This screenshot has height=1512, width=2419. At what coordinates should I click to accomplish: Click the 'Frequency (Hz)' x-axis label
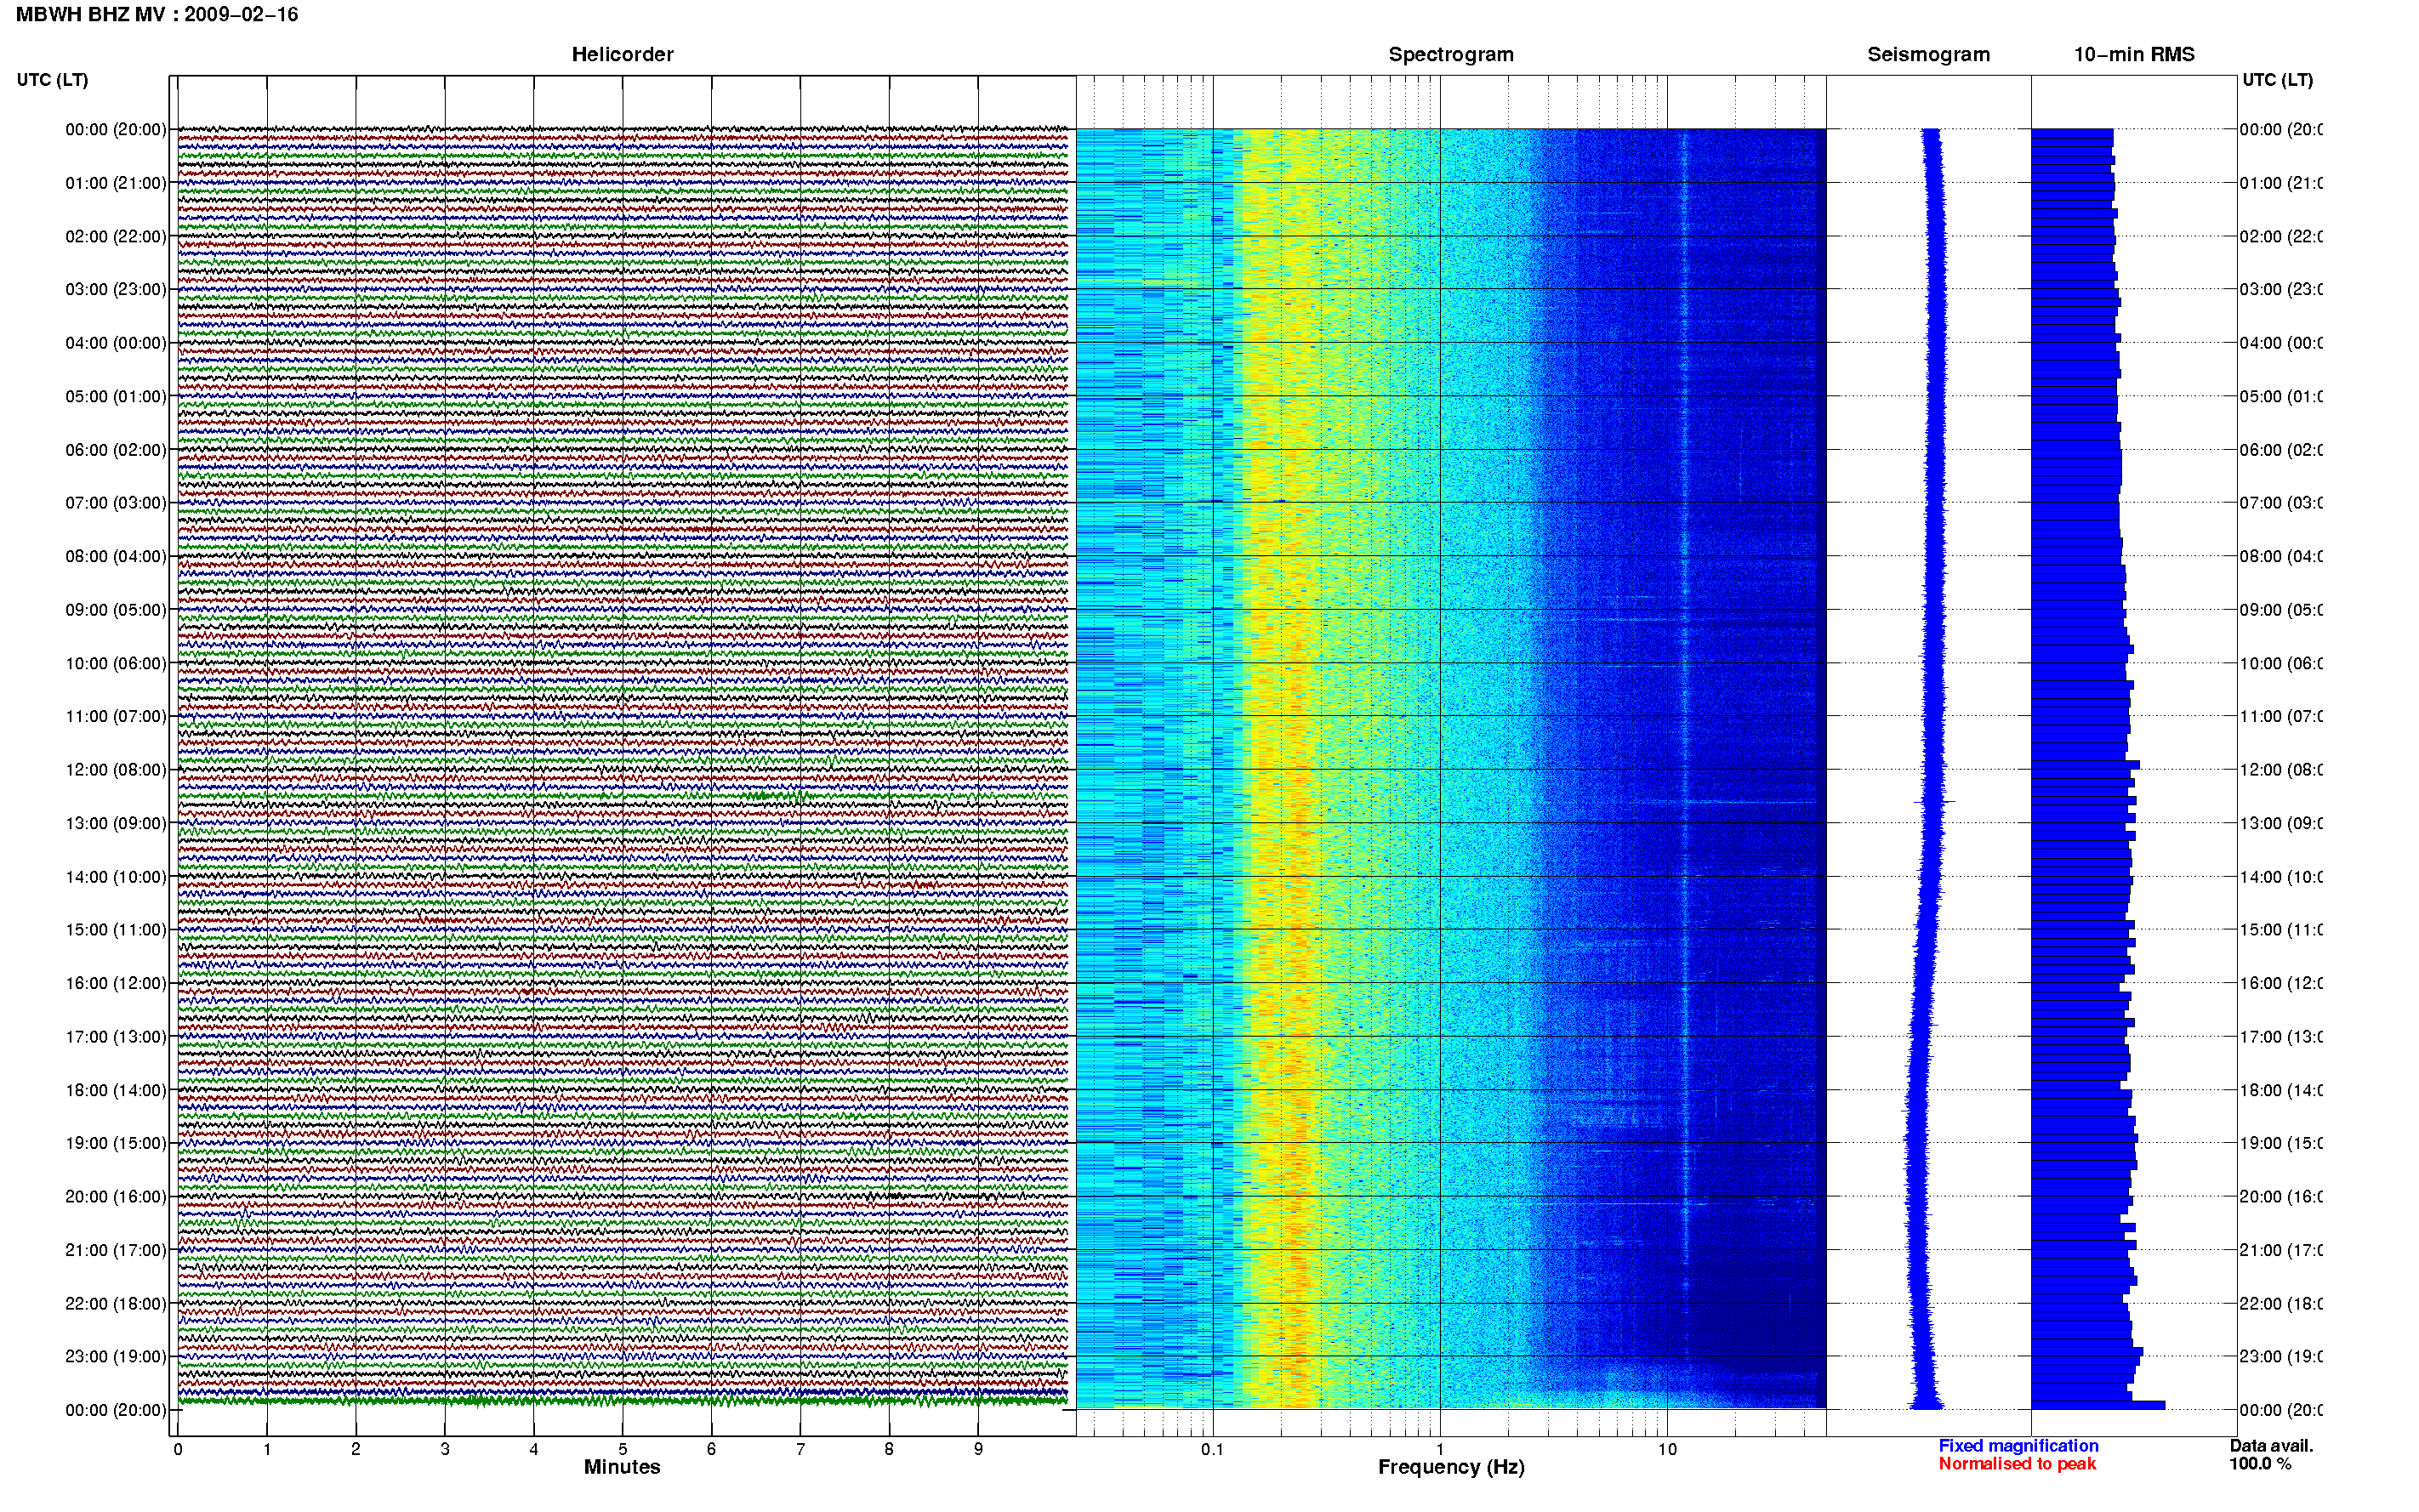pyautogui.click(x=1451, y=1468)
